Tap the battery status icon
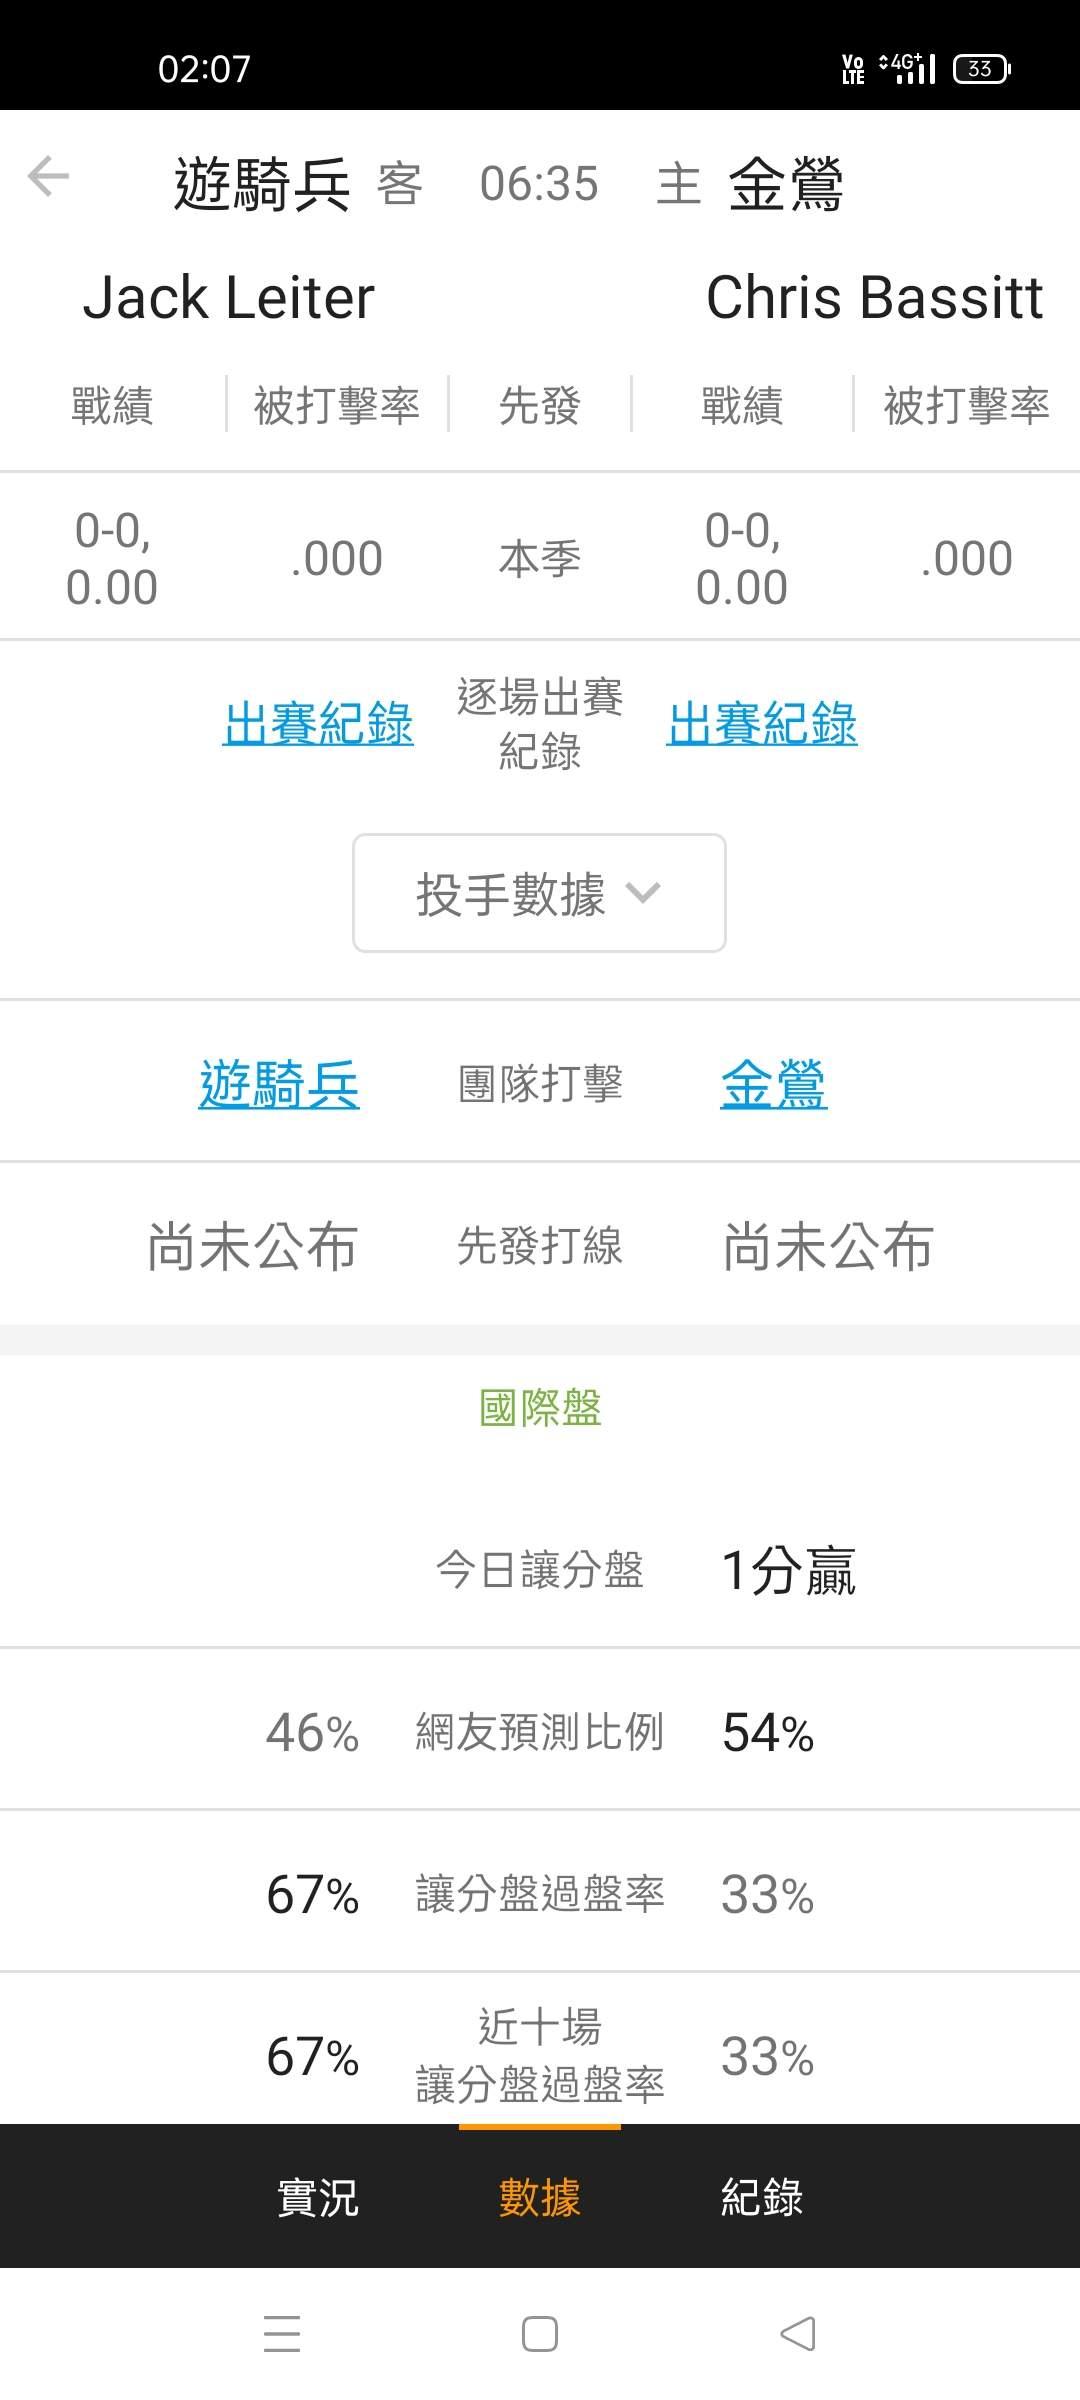The height and width of the screenshot is (2400, 1080). click(981, 68)
